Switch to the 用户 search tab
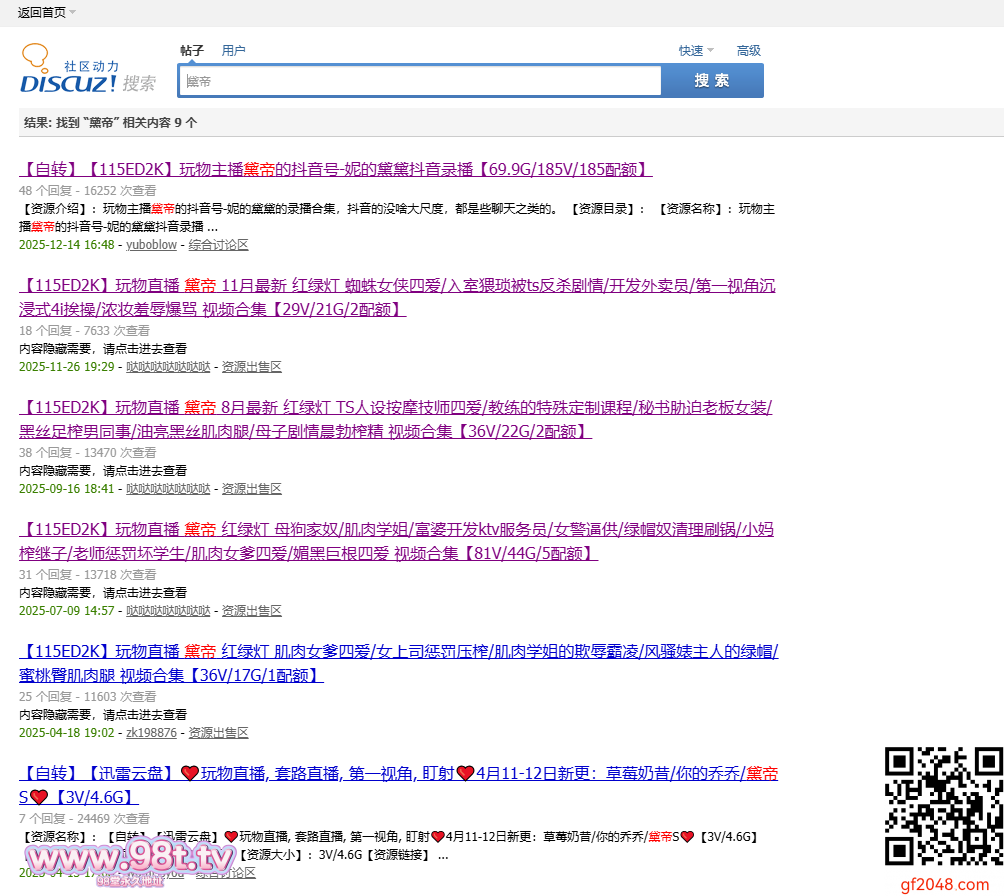The height and width of the screenshot is (896, 1004). (233, 50)
